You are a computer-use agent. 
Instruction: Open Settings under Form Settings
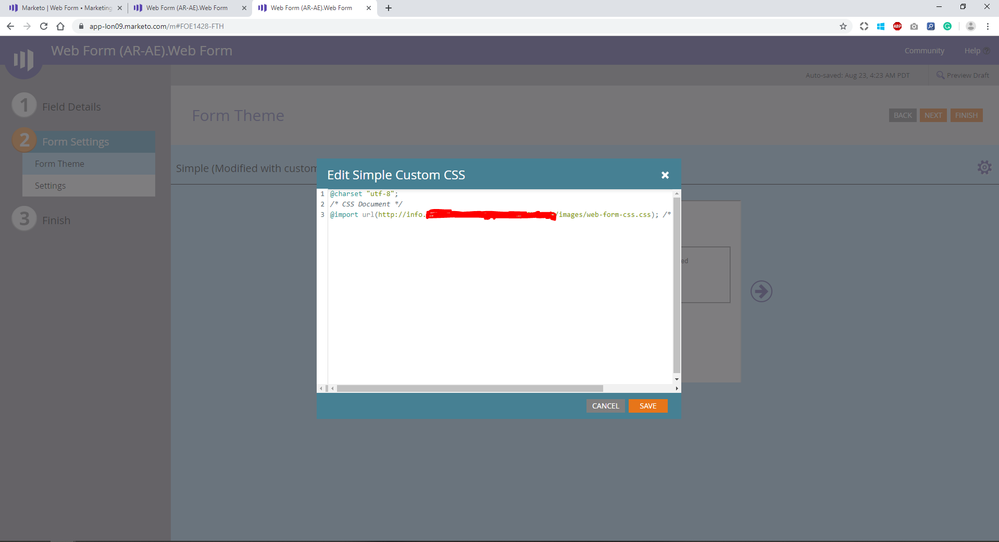click(x=50, y=186)
